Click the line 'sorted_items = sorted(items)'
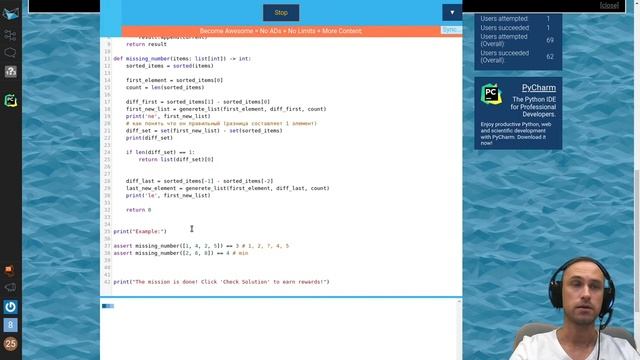The width and height of the screenshot is (640, 360). pyautogui.click(x=169, y=66)
